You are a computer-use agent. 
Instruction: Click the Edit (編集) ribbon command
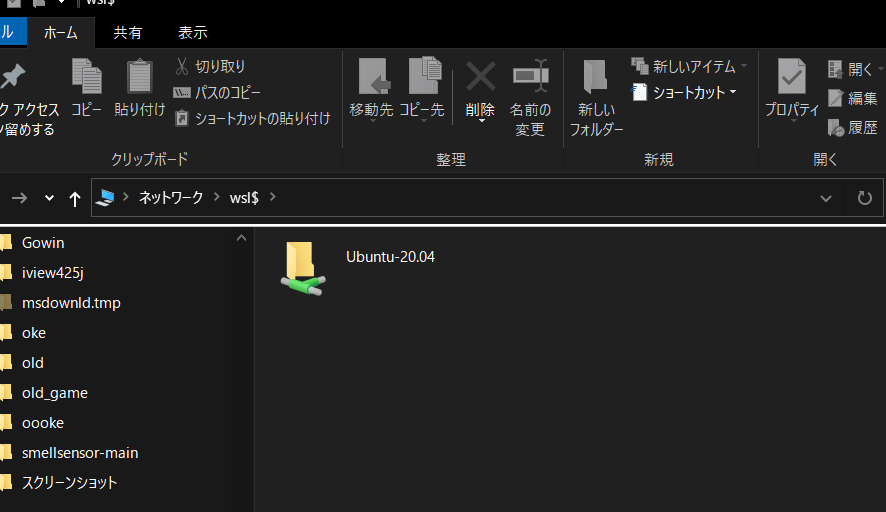pyautogui.click(x=853, y=98)
